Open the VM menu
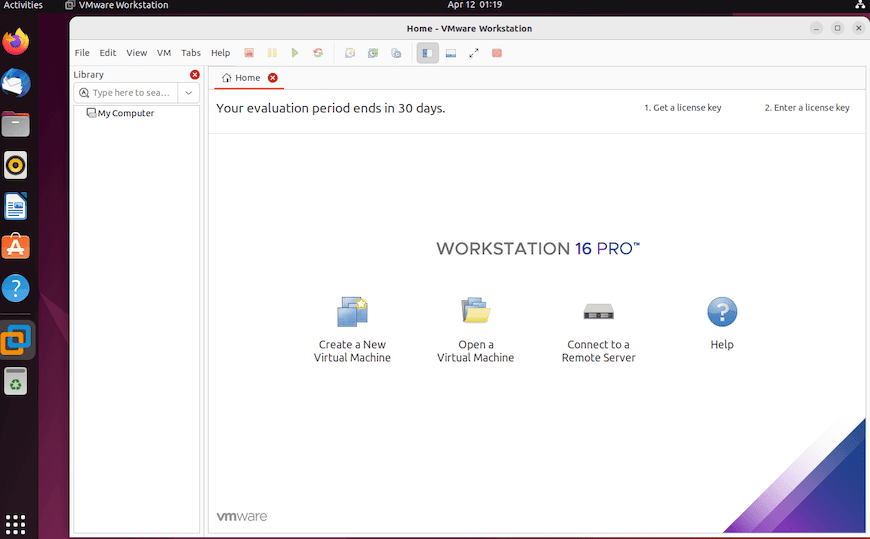Screen dimensions: 870x539 [x=164, y=53]
